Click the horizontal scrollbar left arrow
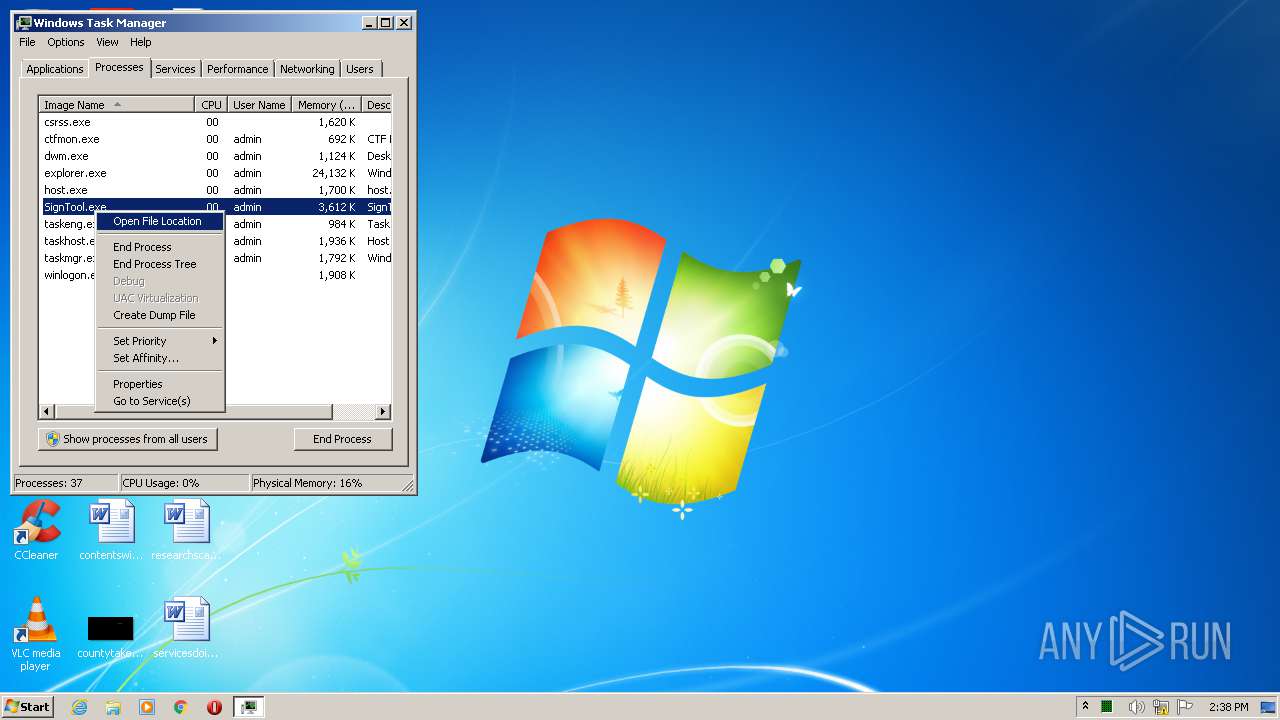Screen dimensions: 1280x720 pyautogui.click(x=47, y=412)
